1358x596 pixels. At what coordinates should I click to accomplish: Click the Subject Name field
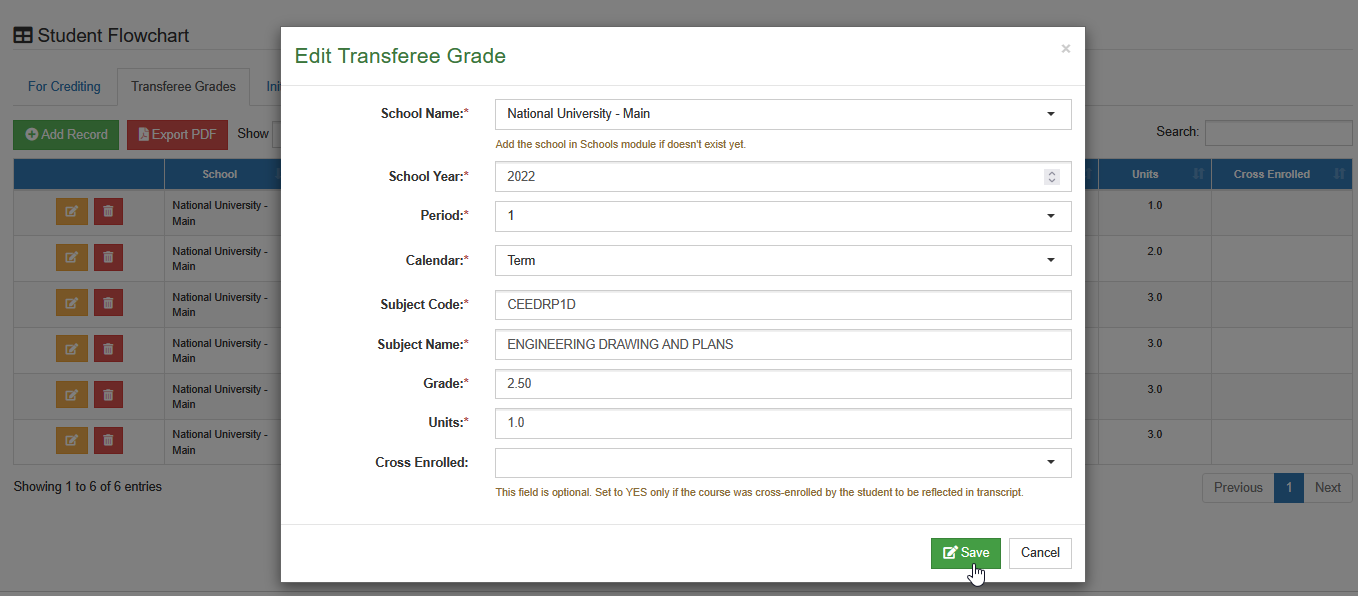(x=783, y=344)
